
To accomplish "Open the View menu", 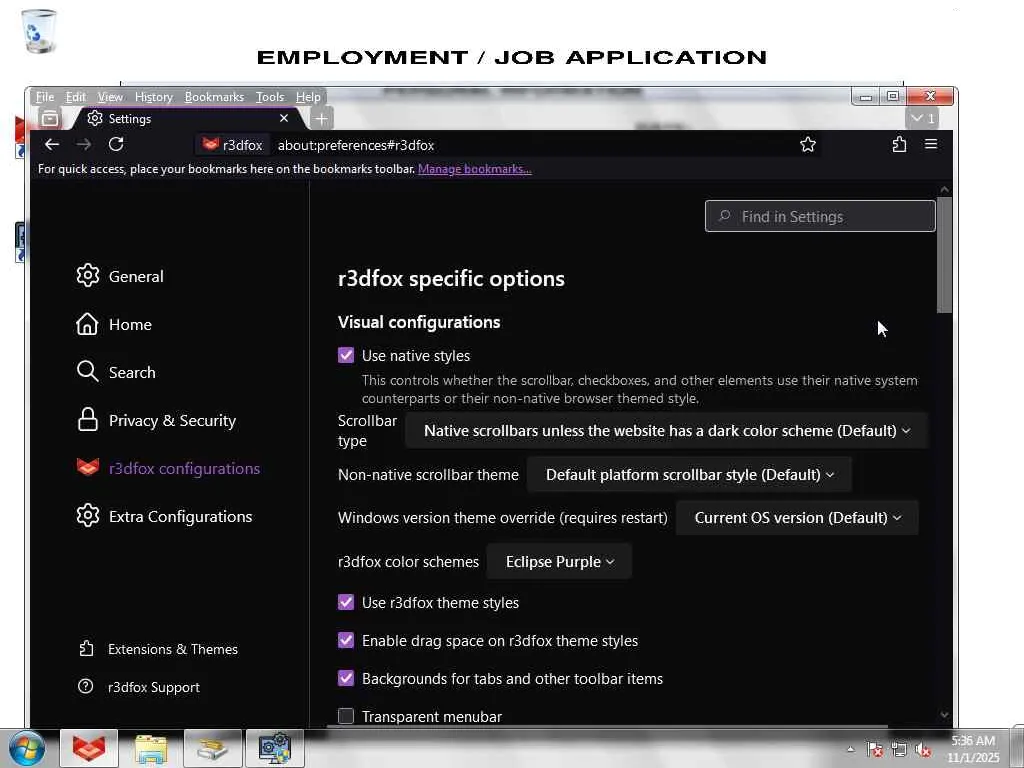I will tap(110, 97).
